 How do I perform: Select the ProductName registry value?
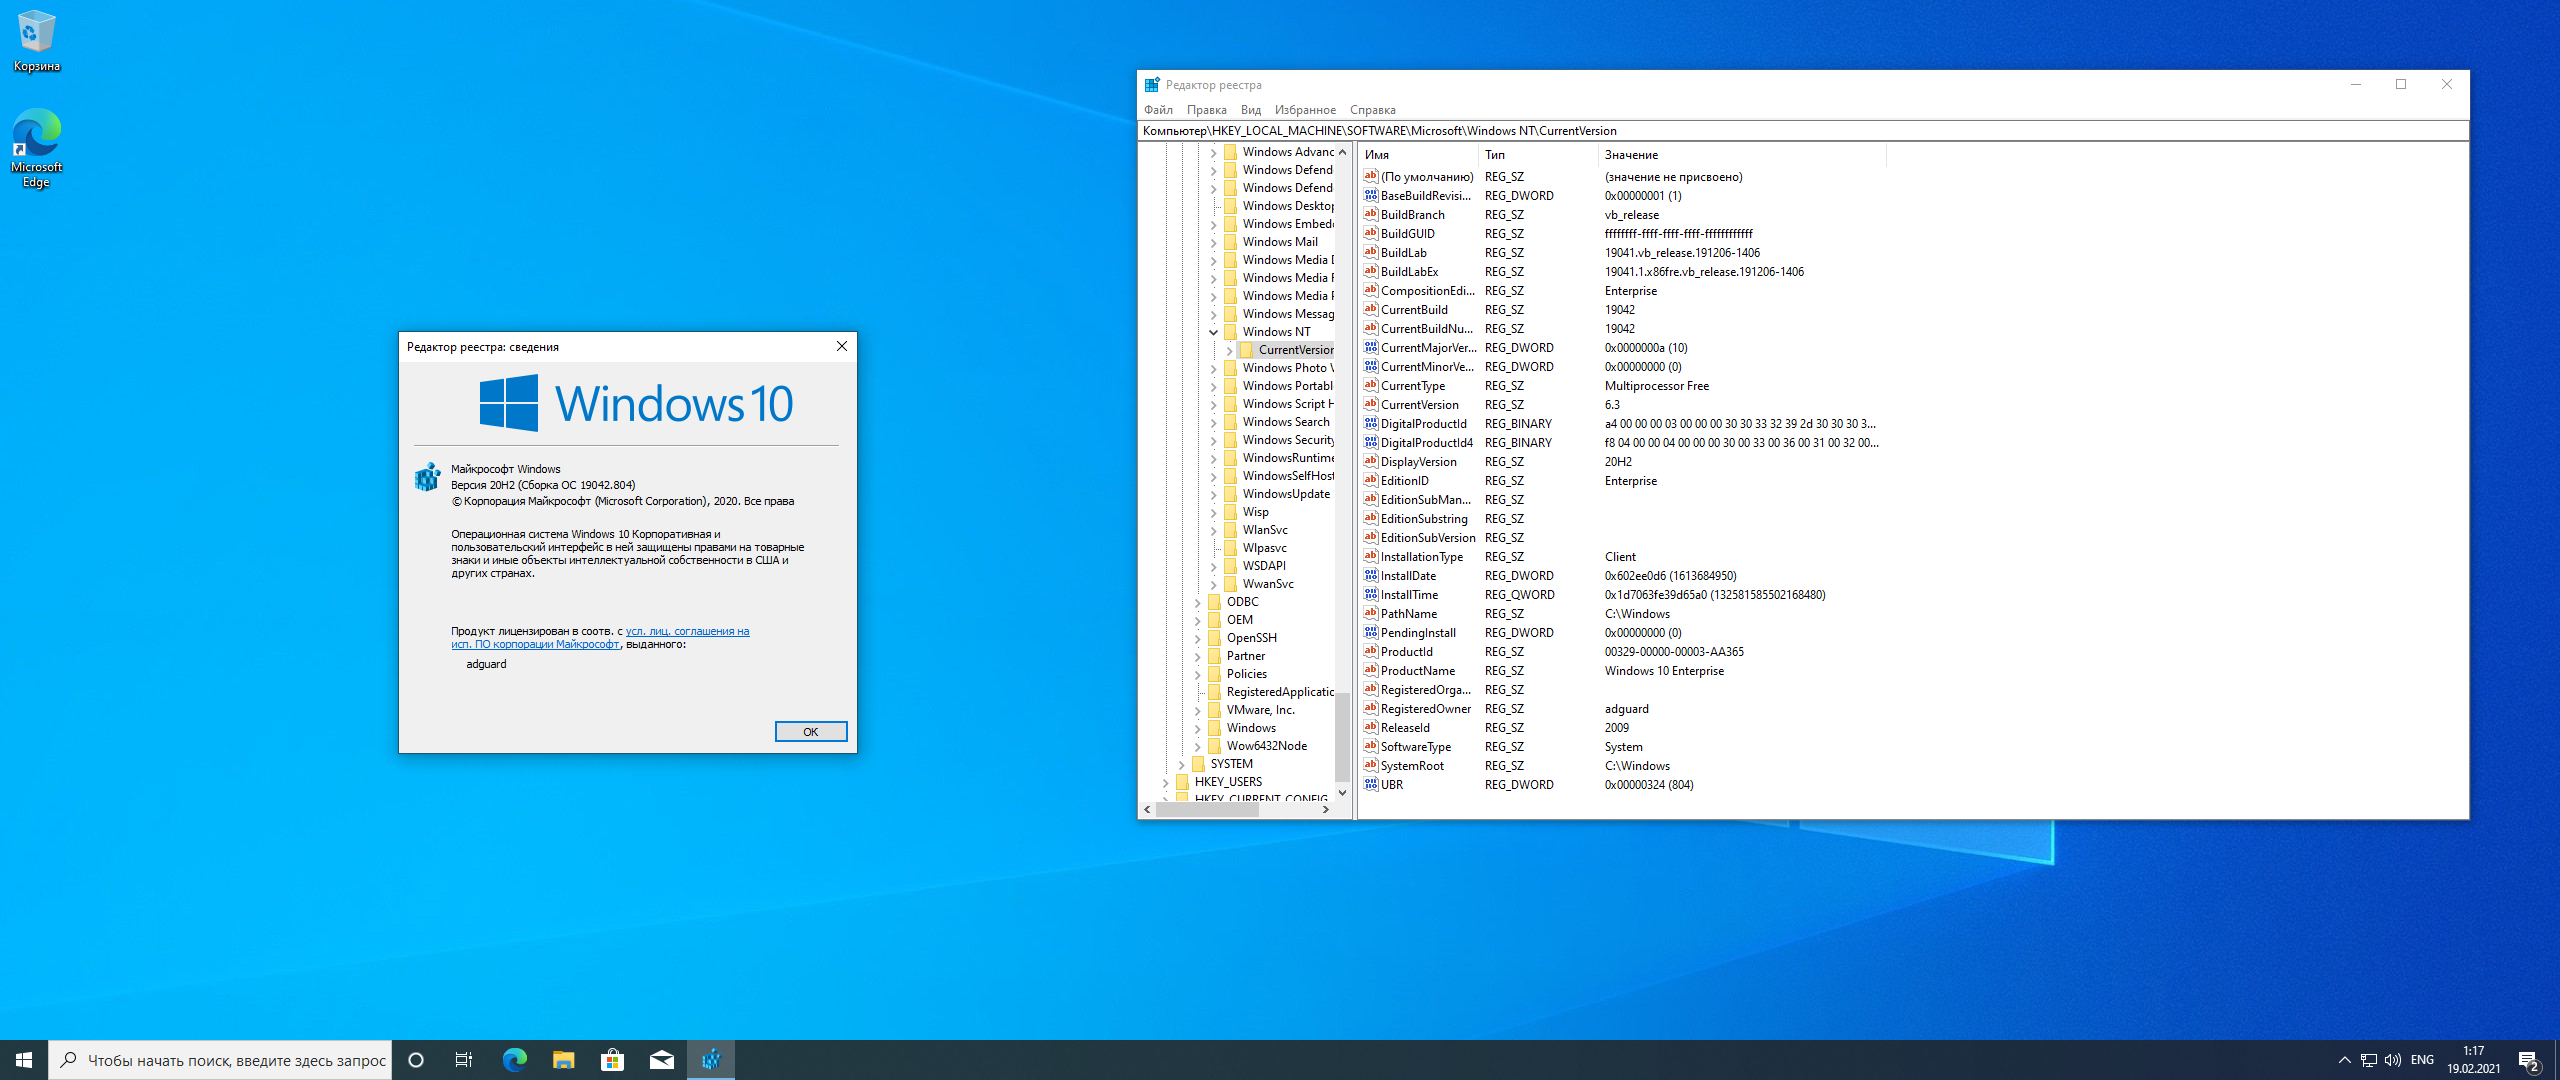tap(1417, 671)
